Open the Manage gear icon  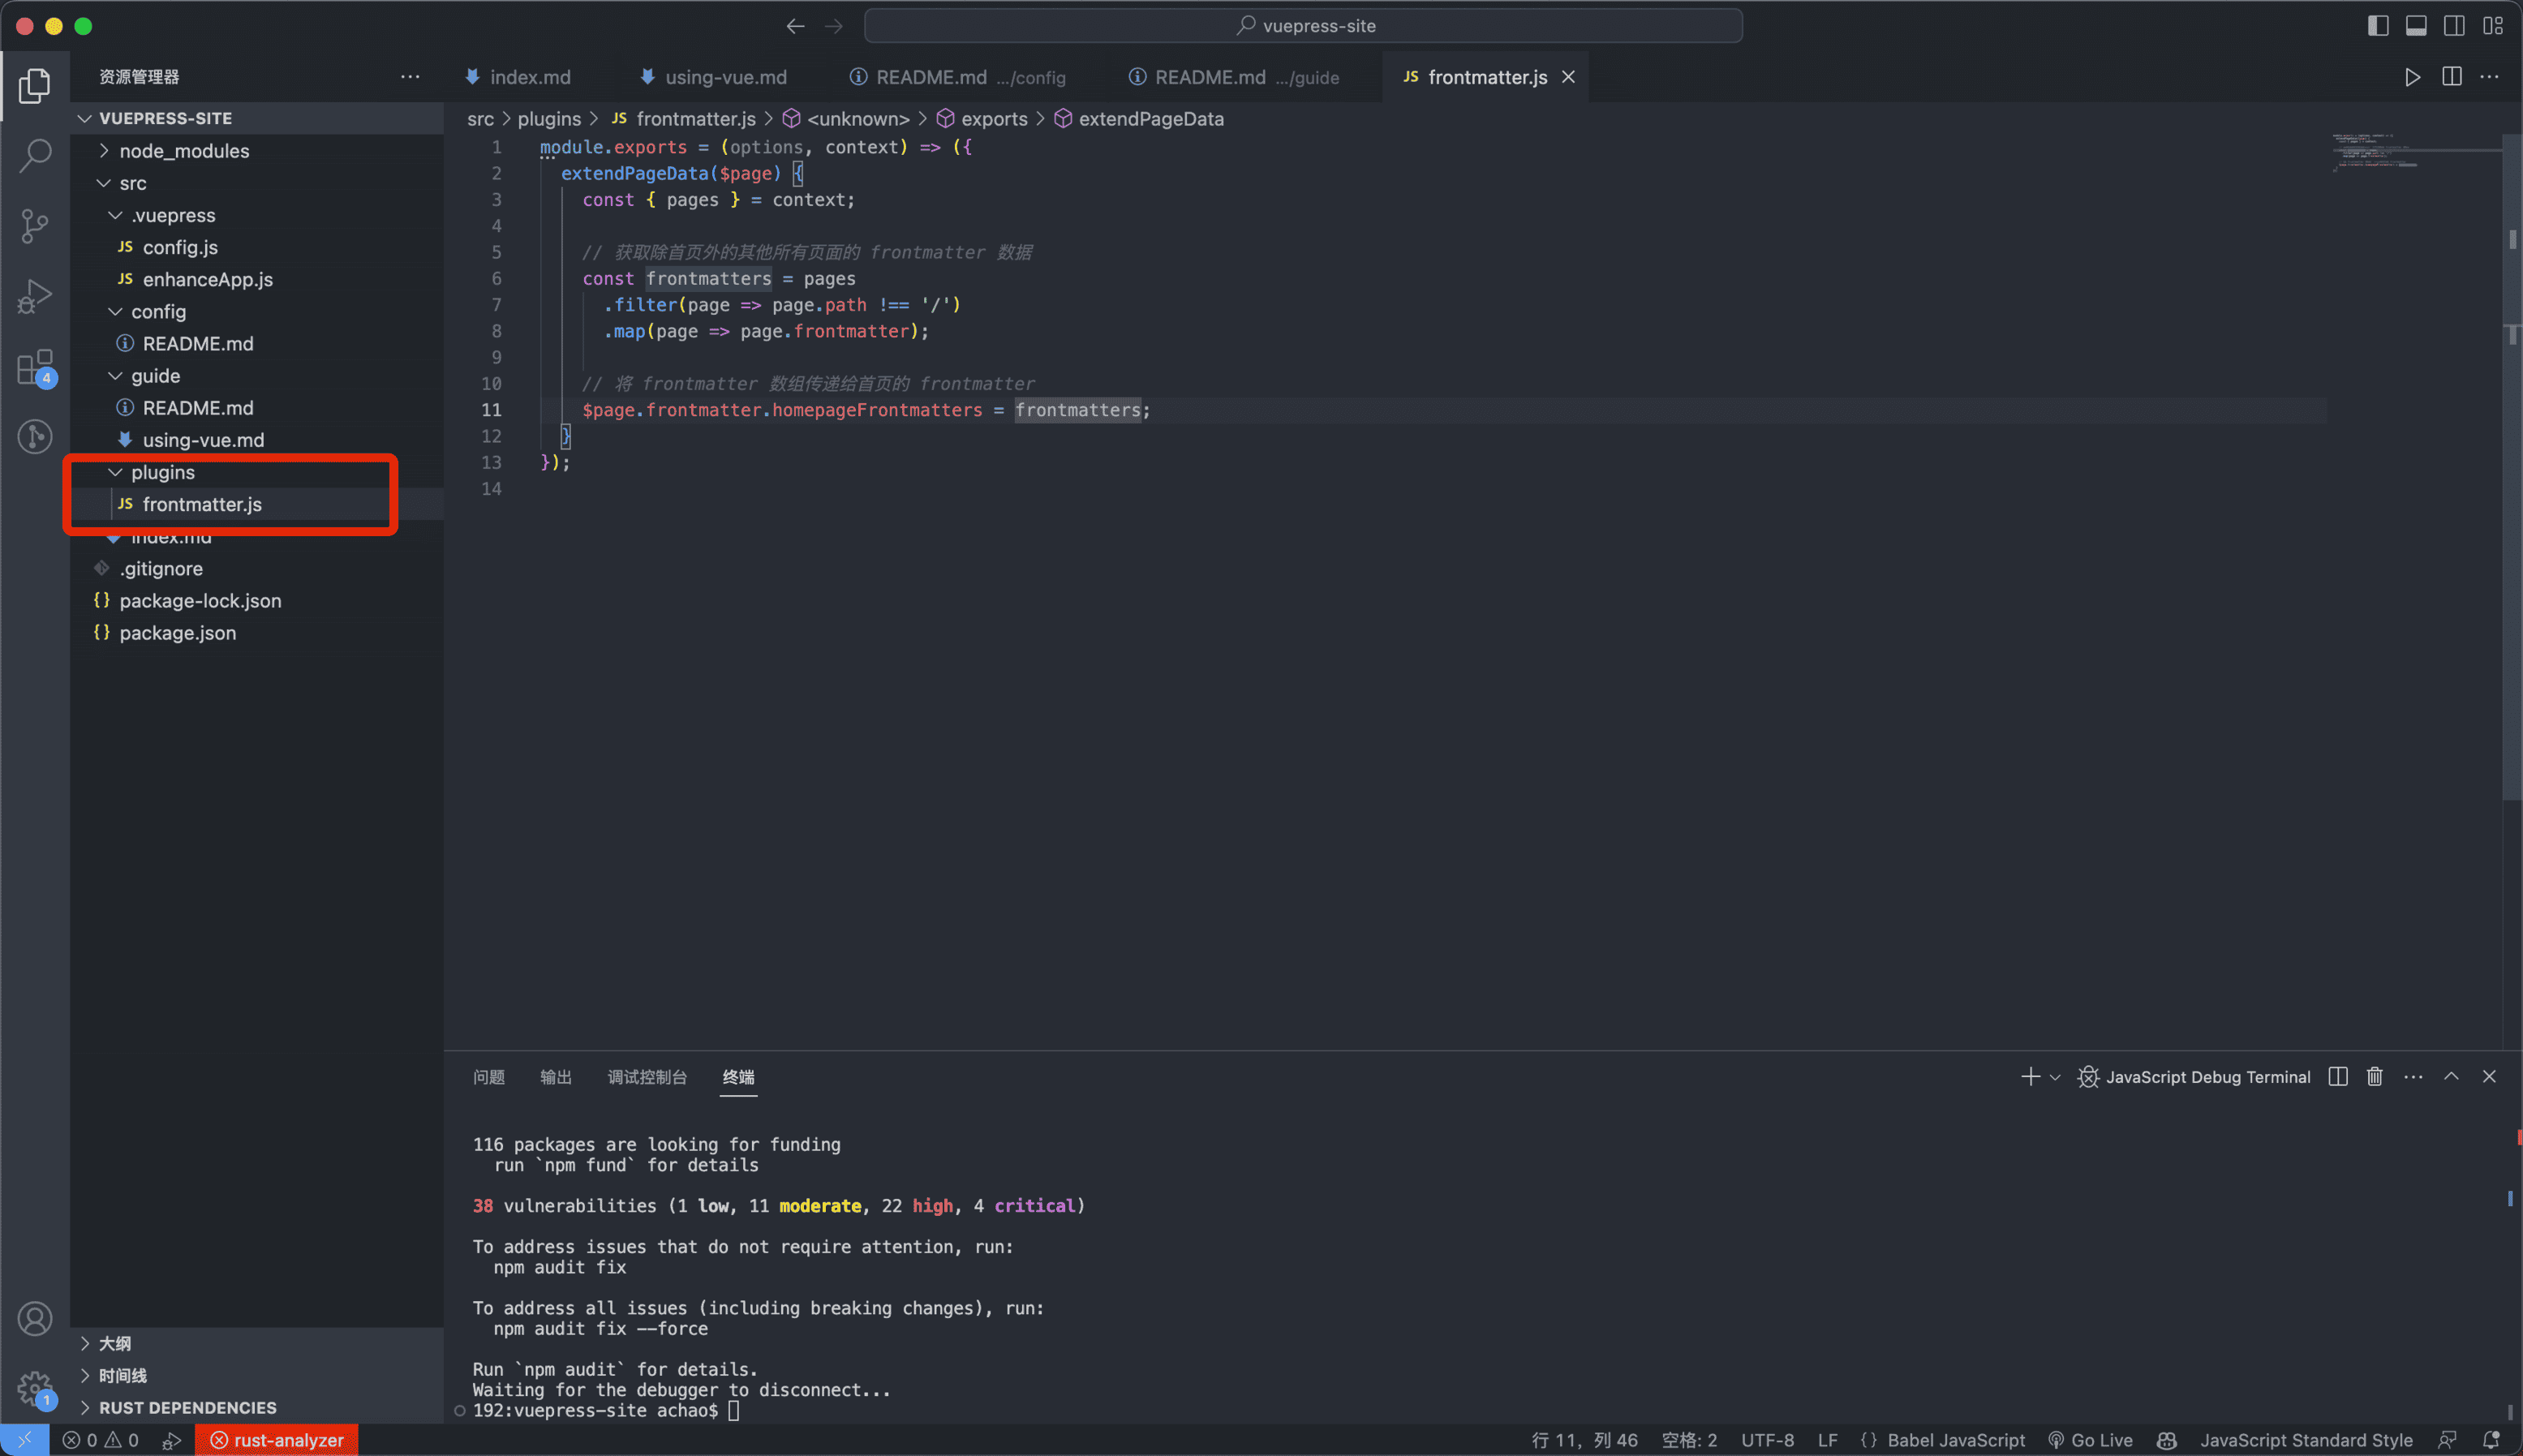tap(35, 1389)
